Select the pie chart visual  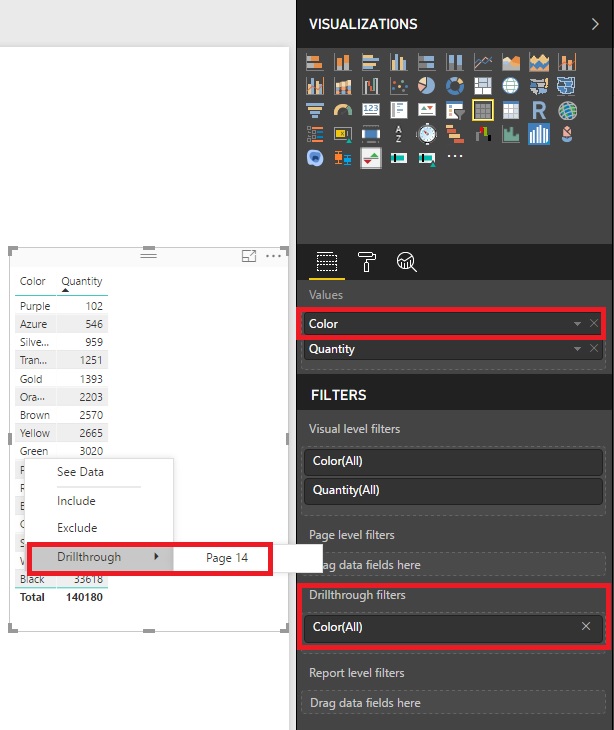pos(427,86)
